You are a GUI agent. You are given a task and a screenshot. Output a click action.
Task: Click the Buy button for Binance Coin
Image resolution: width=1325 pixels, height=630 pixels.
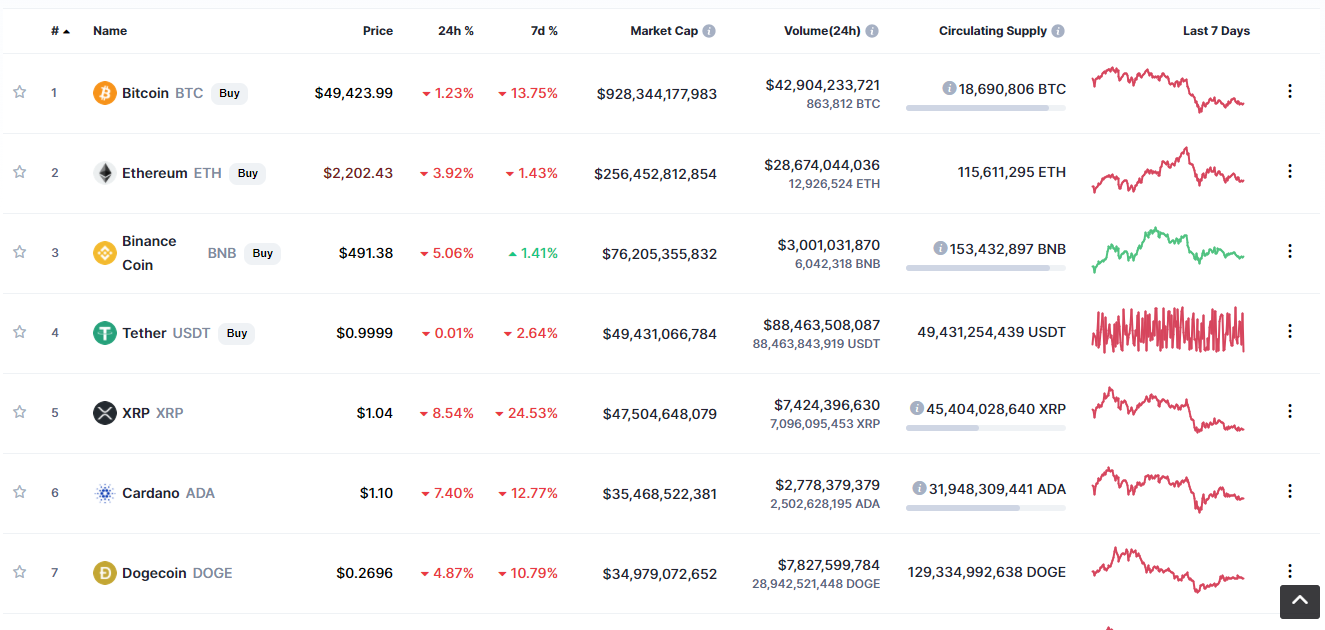coord(263,253)
